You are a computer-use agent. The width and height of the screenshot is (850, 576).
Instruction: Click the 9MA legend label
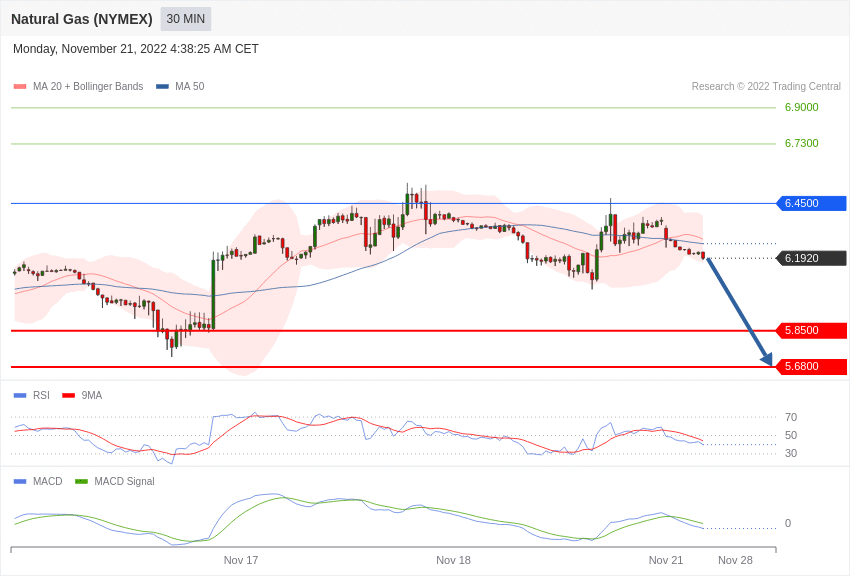pos(92,396)
